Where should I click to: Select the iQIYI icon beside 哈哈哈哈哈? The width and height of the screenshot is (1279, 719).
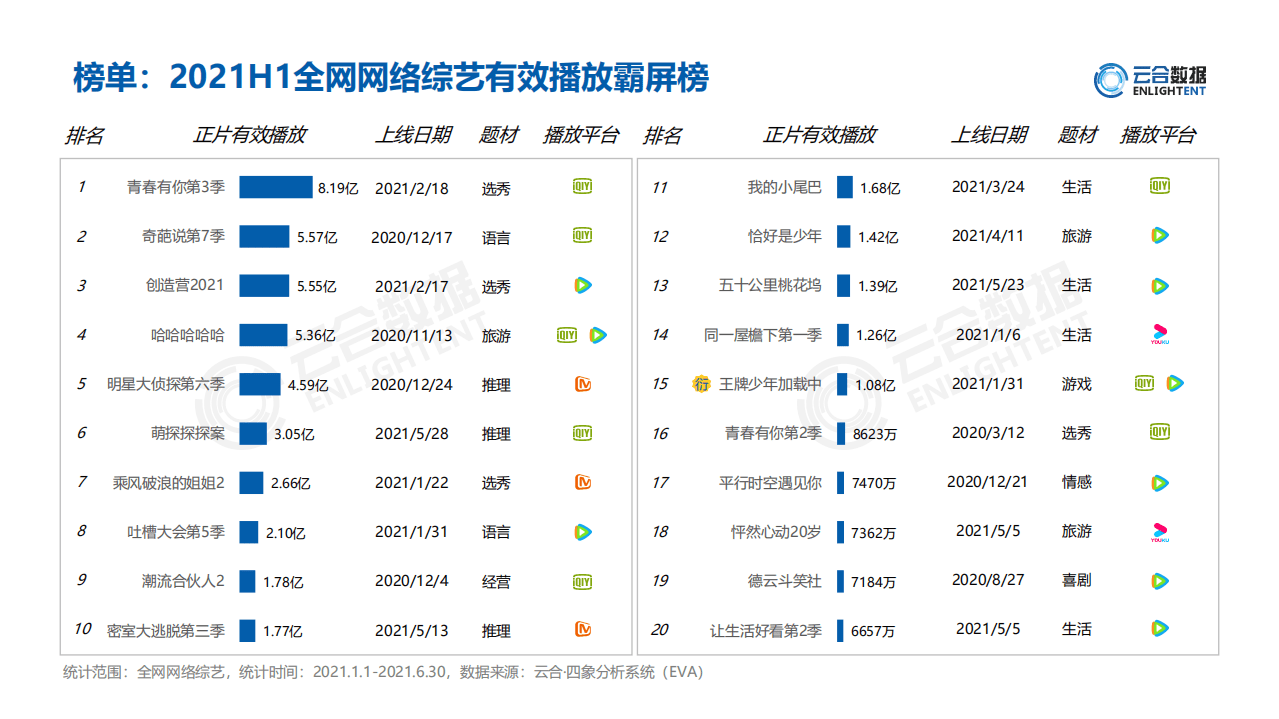click(x=569, y=336)
